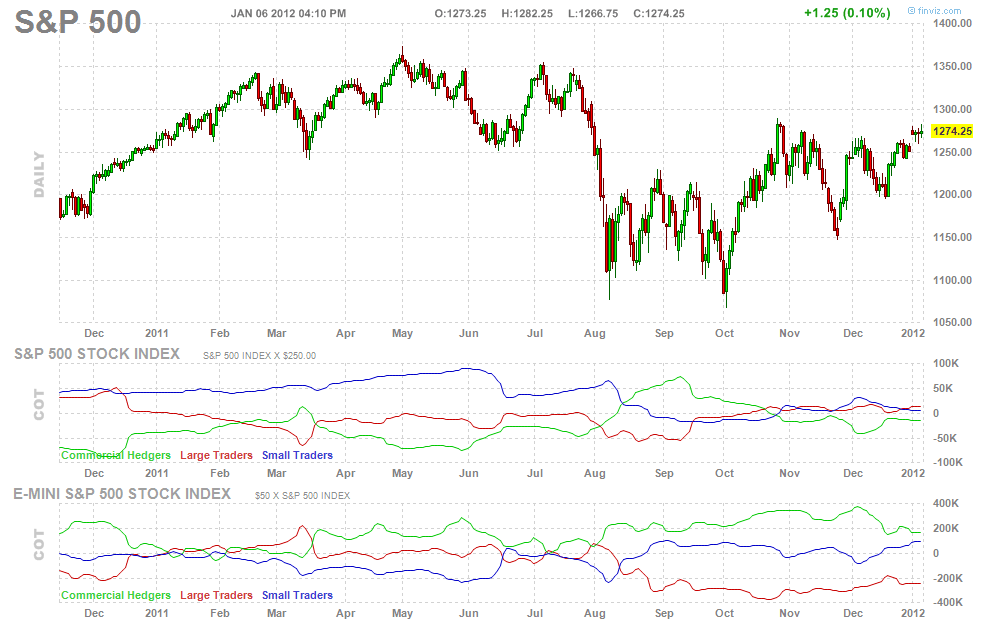The height and width of the screenshot is (629, 1006).
Task: Click the 1150.00 price axis label
Action: [952, 237]
